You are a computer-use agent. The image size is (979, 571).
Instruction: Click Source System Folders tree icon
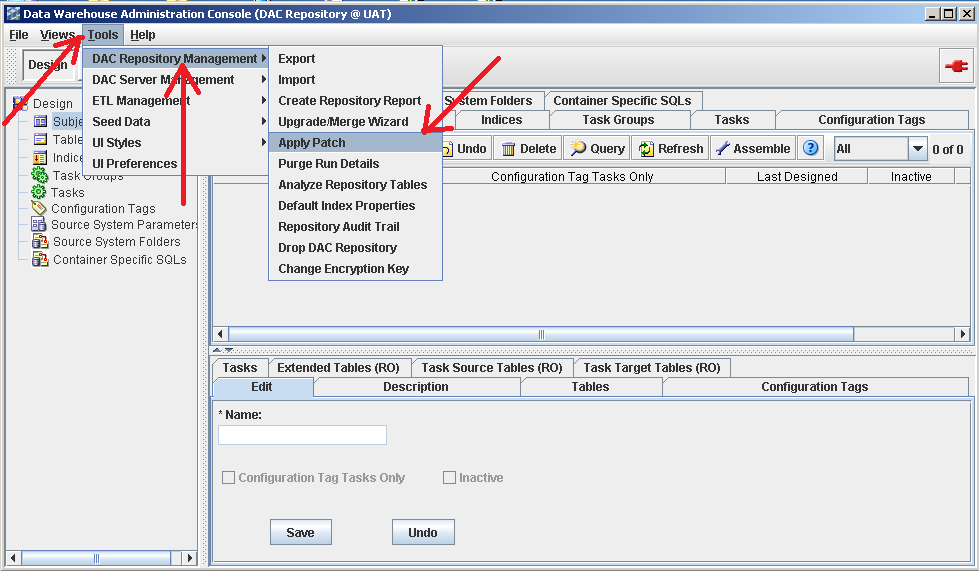(x=40, y=242)
